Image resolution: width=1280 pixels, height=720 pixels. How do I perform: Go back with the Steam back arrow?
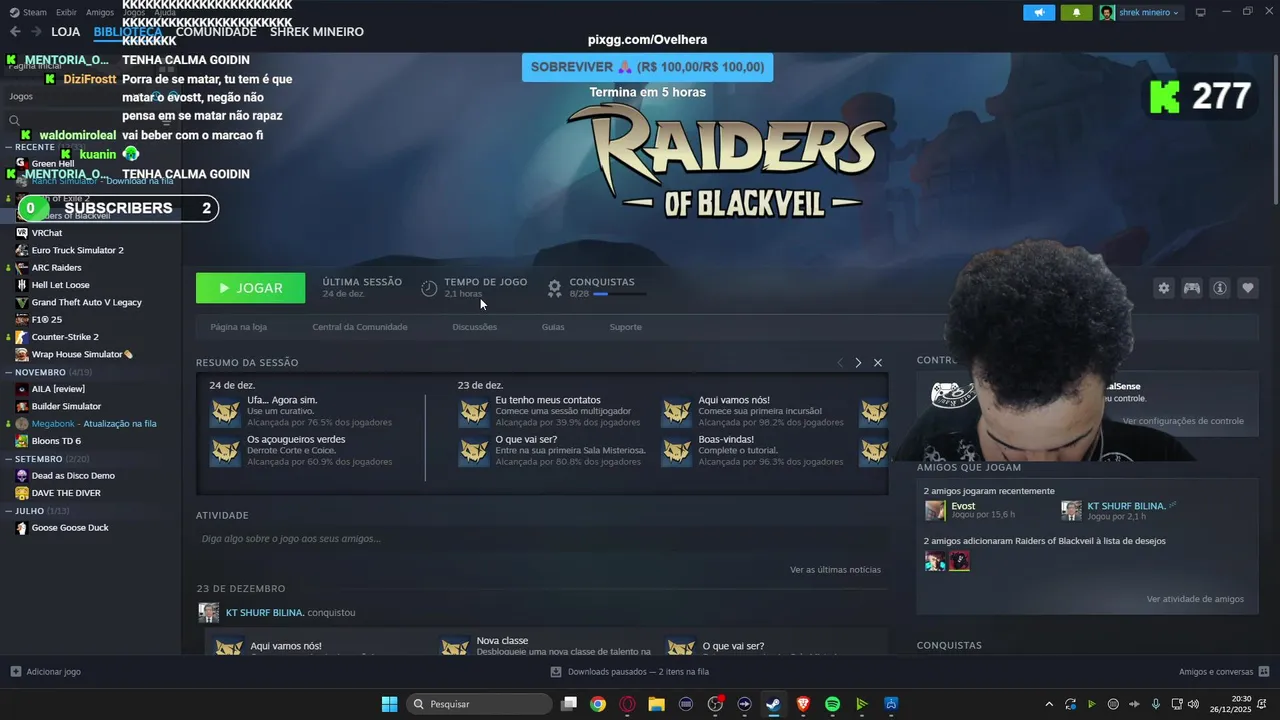(x=15, y=32)
